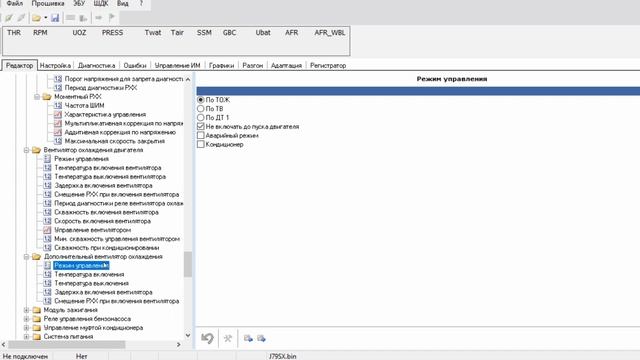Open the ШДК menu
The image size is (640, 360).
[x=101, y=4]
